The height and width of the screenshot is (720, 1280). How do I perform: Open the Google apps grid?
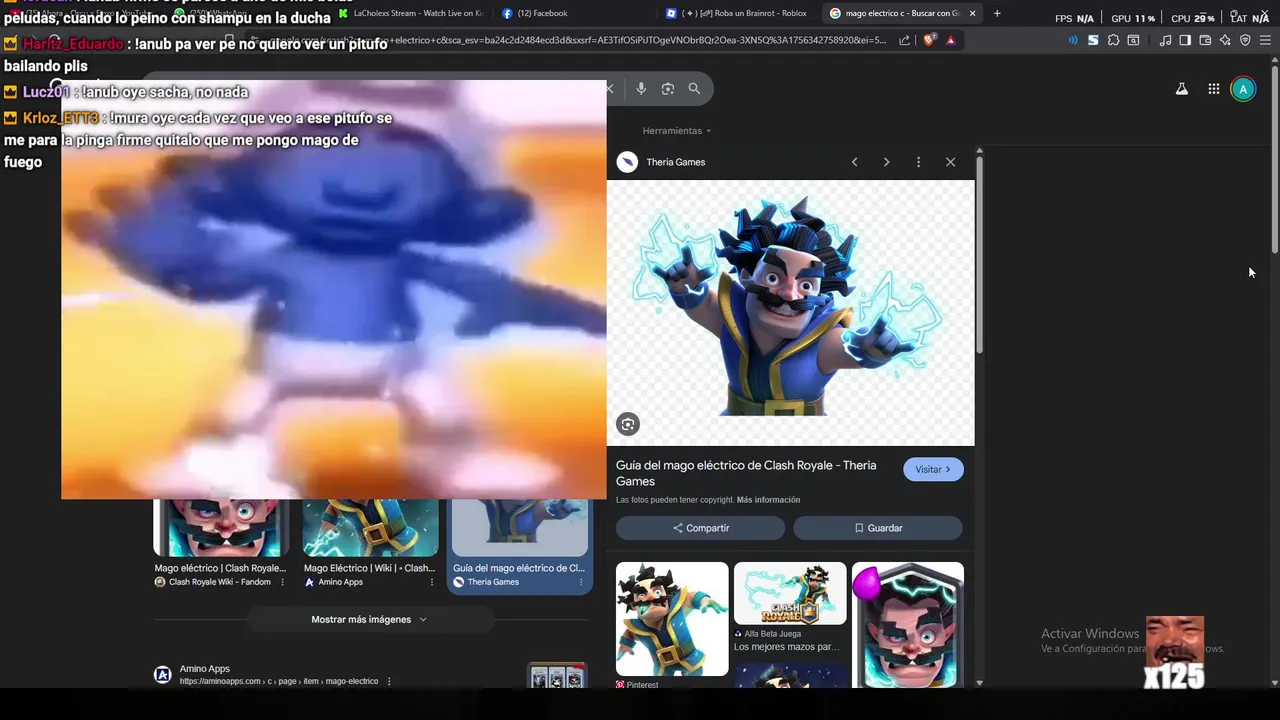tap(1213, 89)
